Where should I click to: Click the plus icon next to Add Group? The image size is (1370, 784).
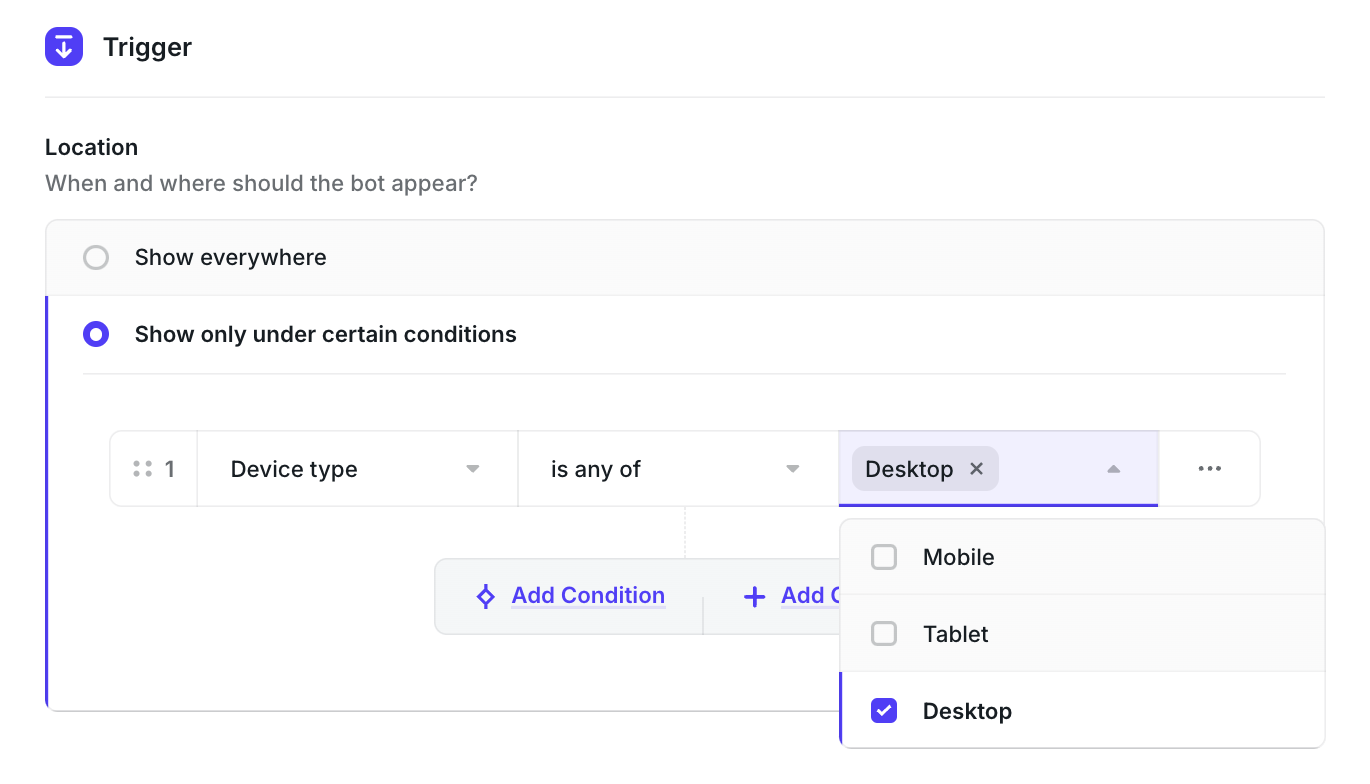(754, 597)
